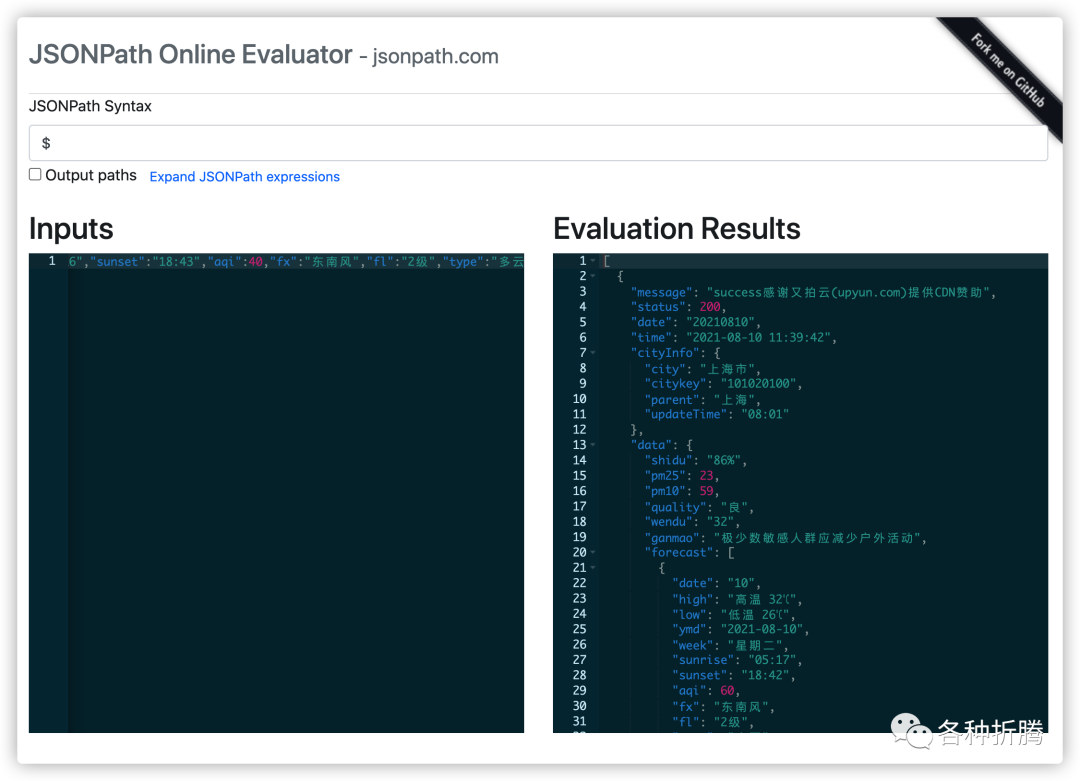Click the "quality" key in results
This screenshot has width=1080, height=781.
click(675, 508)
